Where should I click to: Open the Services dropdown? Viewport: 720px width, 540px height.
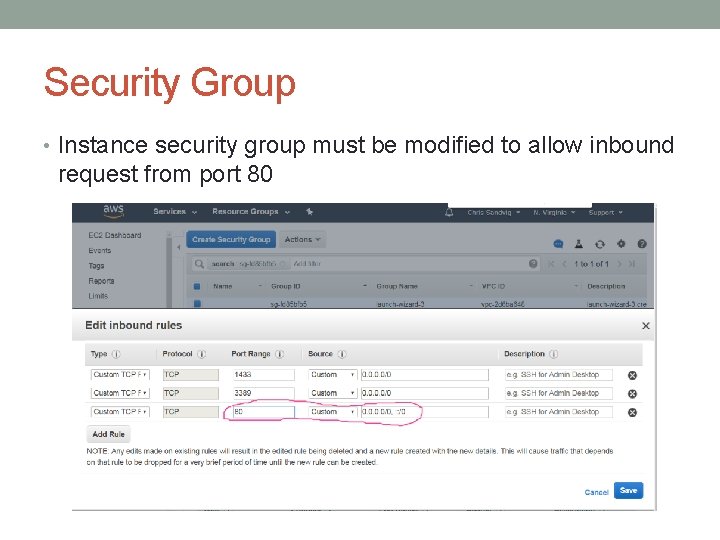175,212
